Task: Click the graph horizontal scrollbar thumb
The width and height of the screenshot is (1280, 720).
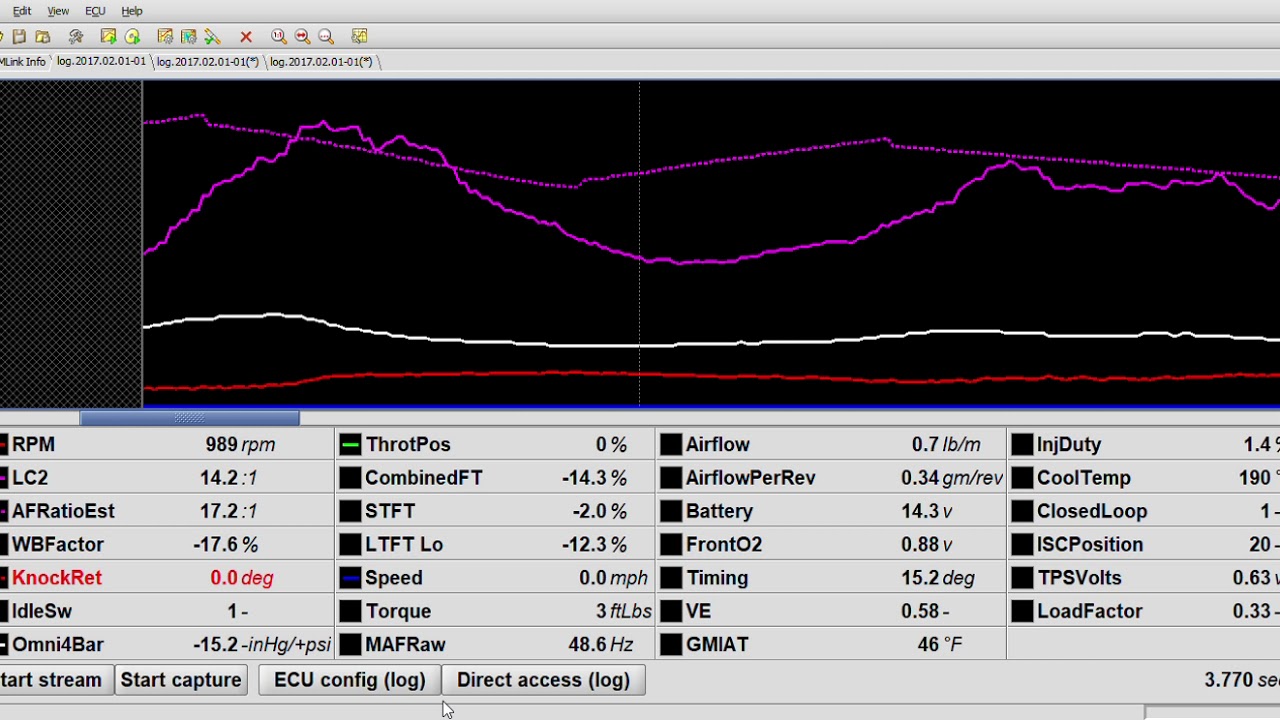Action: [189, 418]
